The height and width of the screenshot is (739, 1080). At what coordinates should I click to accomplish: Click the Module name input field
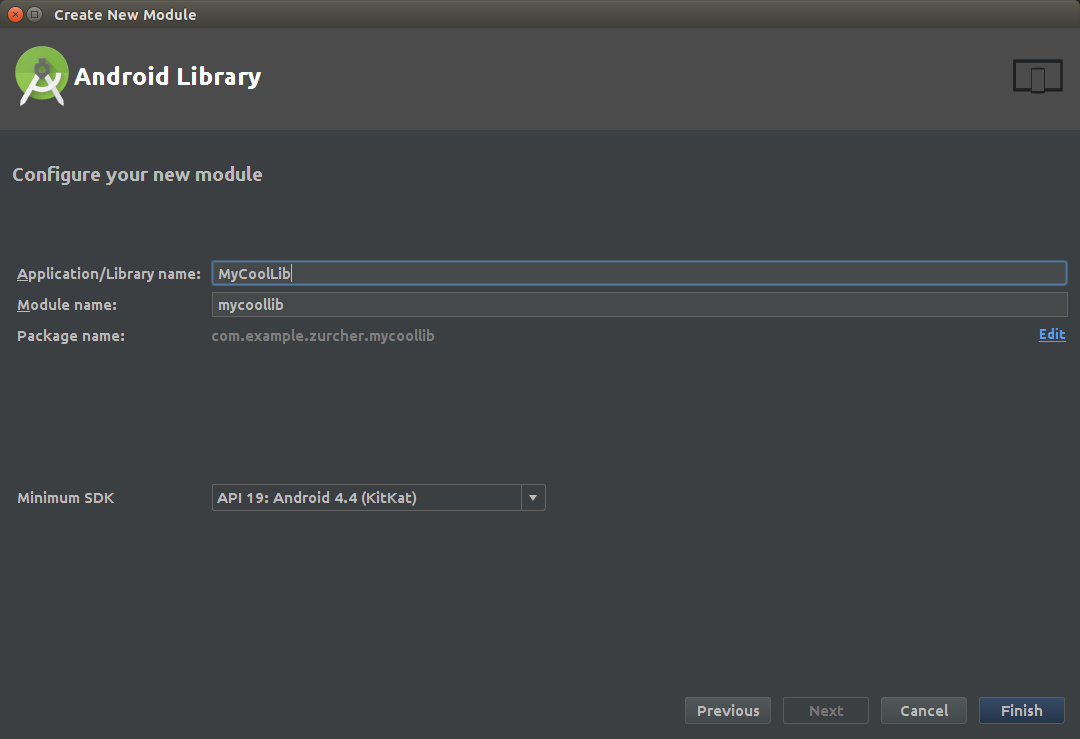(x=639, y=304)
